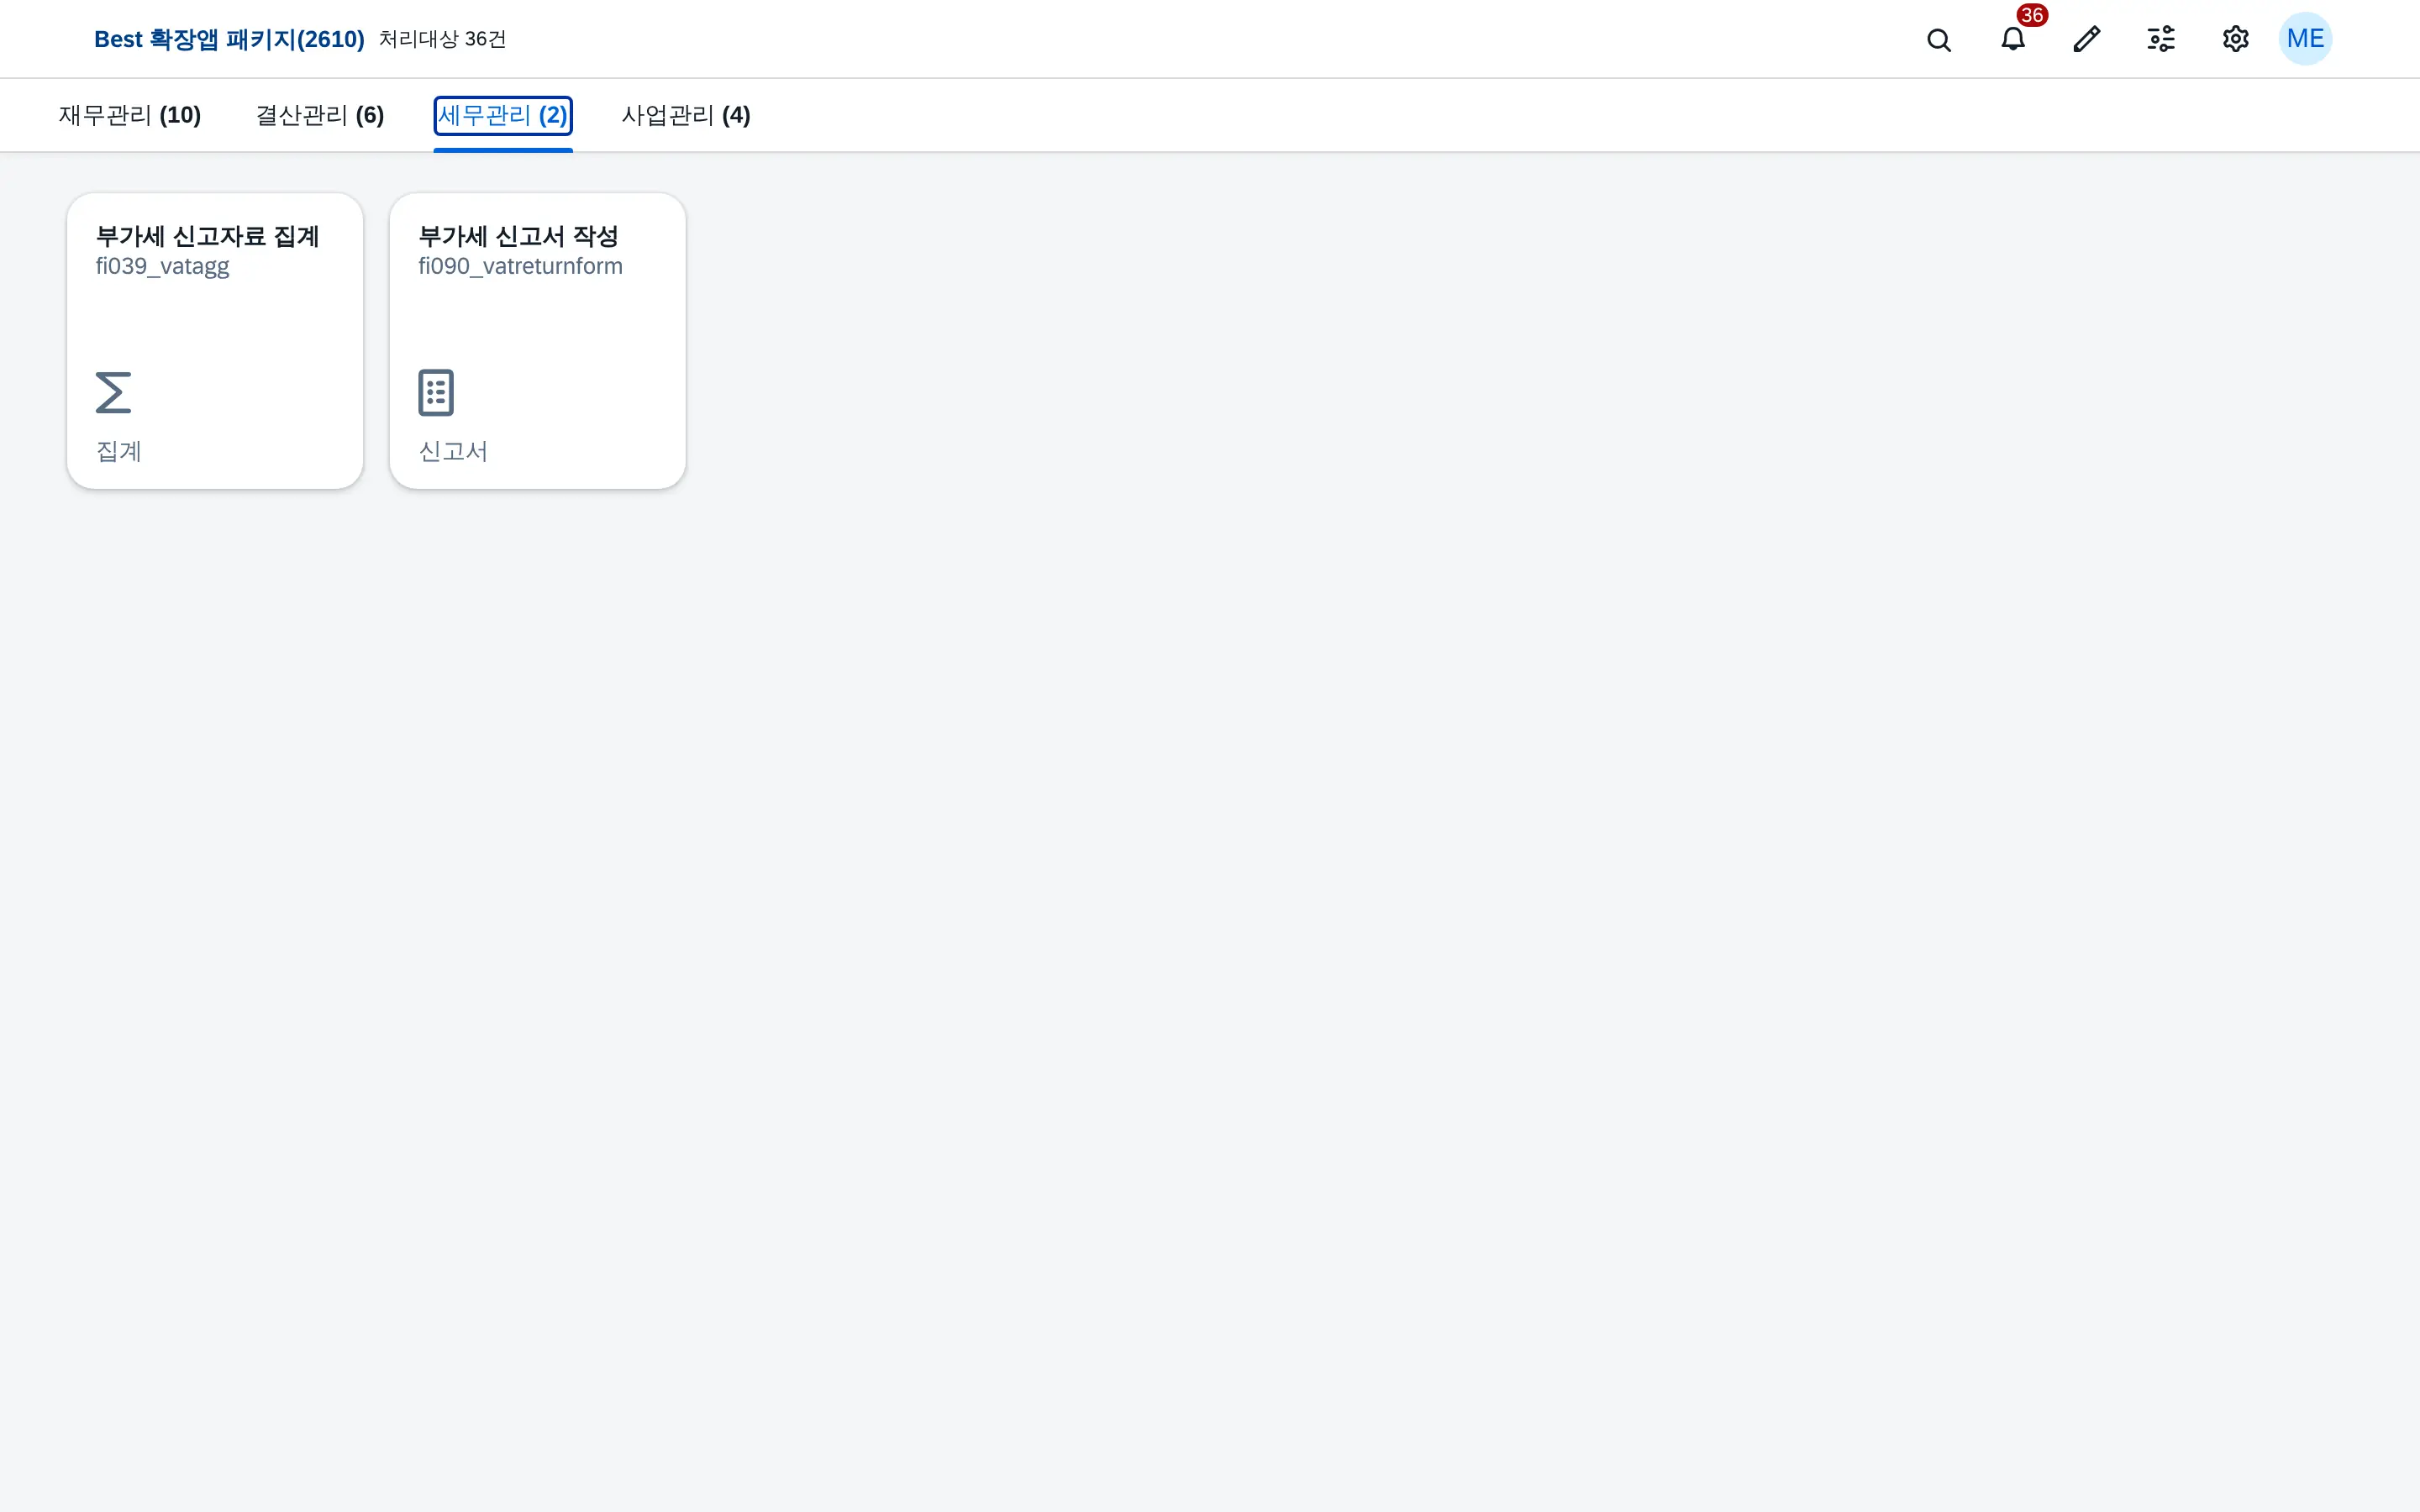
Task: Switch to 결산관리 (6) tab
Action: (320, 115)
